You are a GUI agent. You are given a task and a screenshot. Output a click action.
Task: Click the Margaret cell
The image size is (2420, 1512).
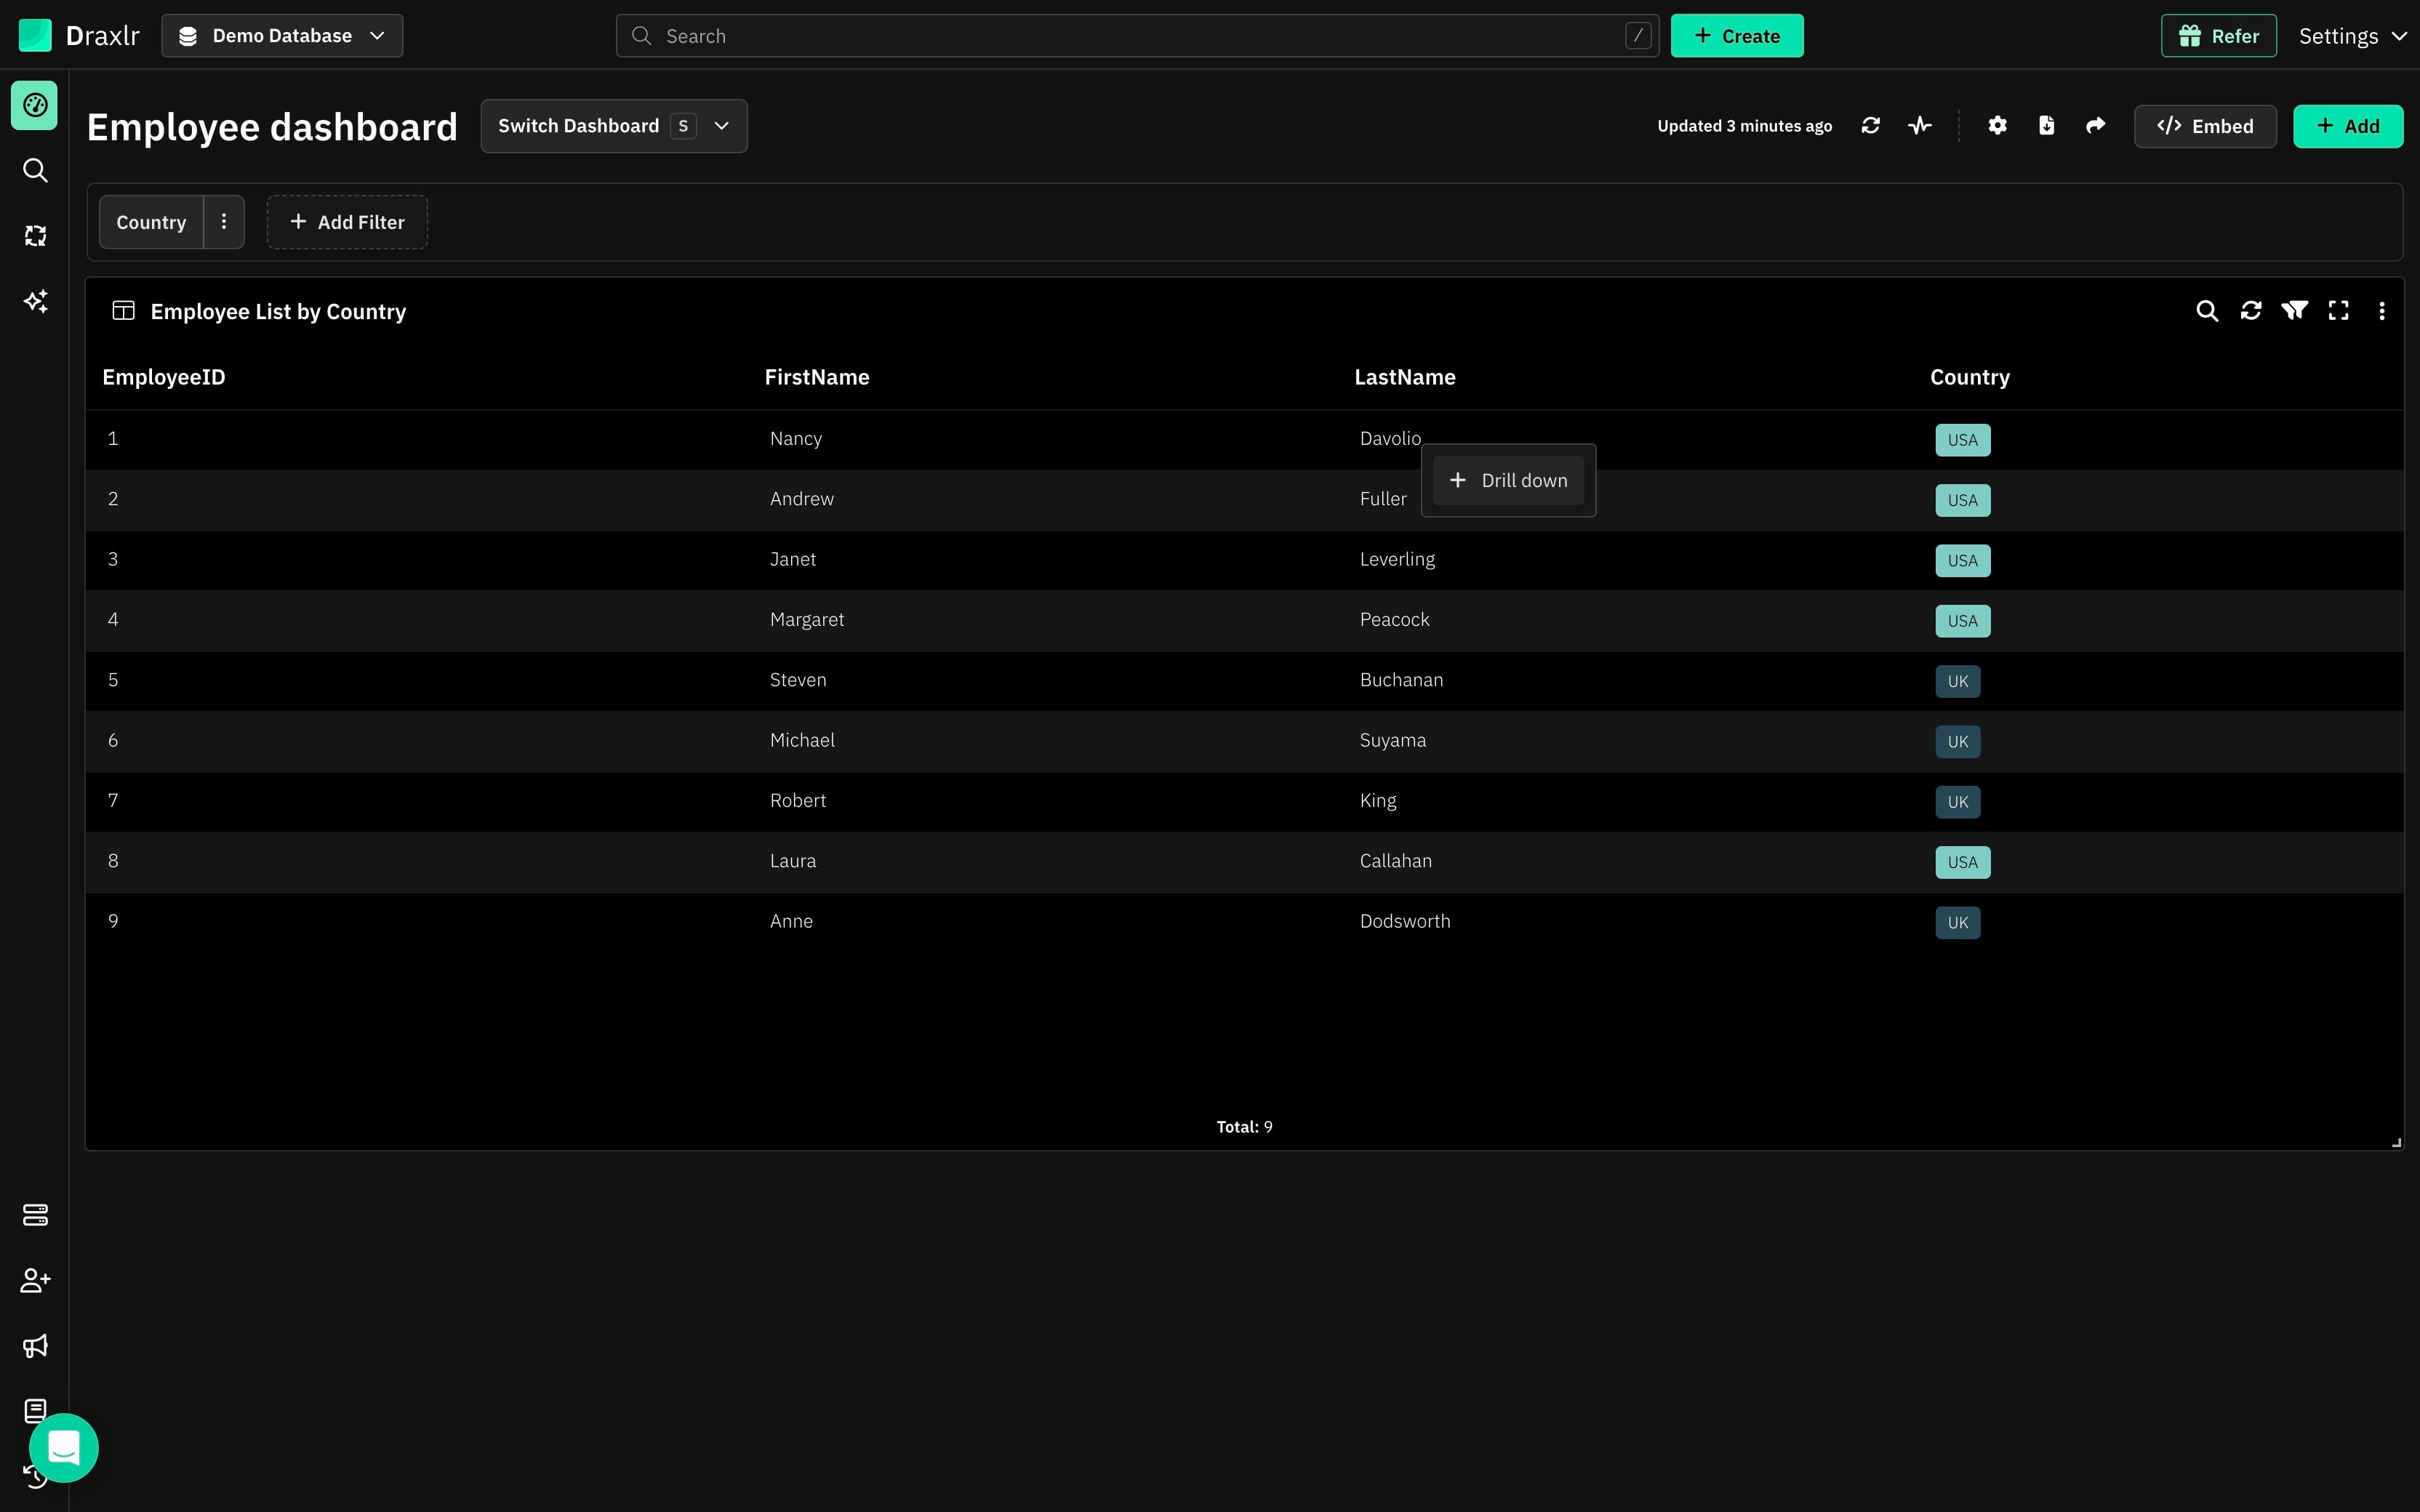pyautogui.click(x=806, y=620)
